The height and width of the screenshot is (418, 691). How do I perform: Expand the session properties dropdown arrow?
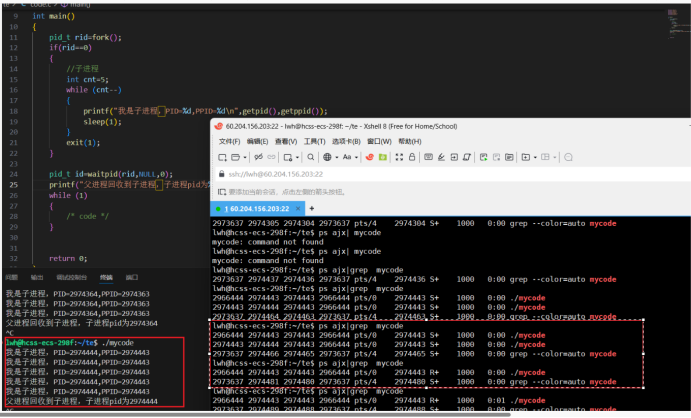point(297,157)
